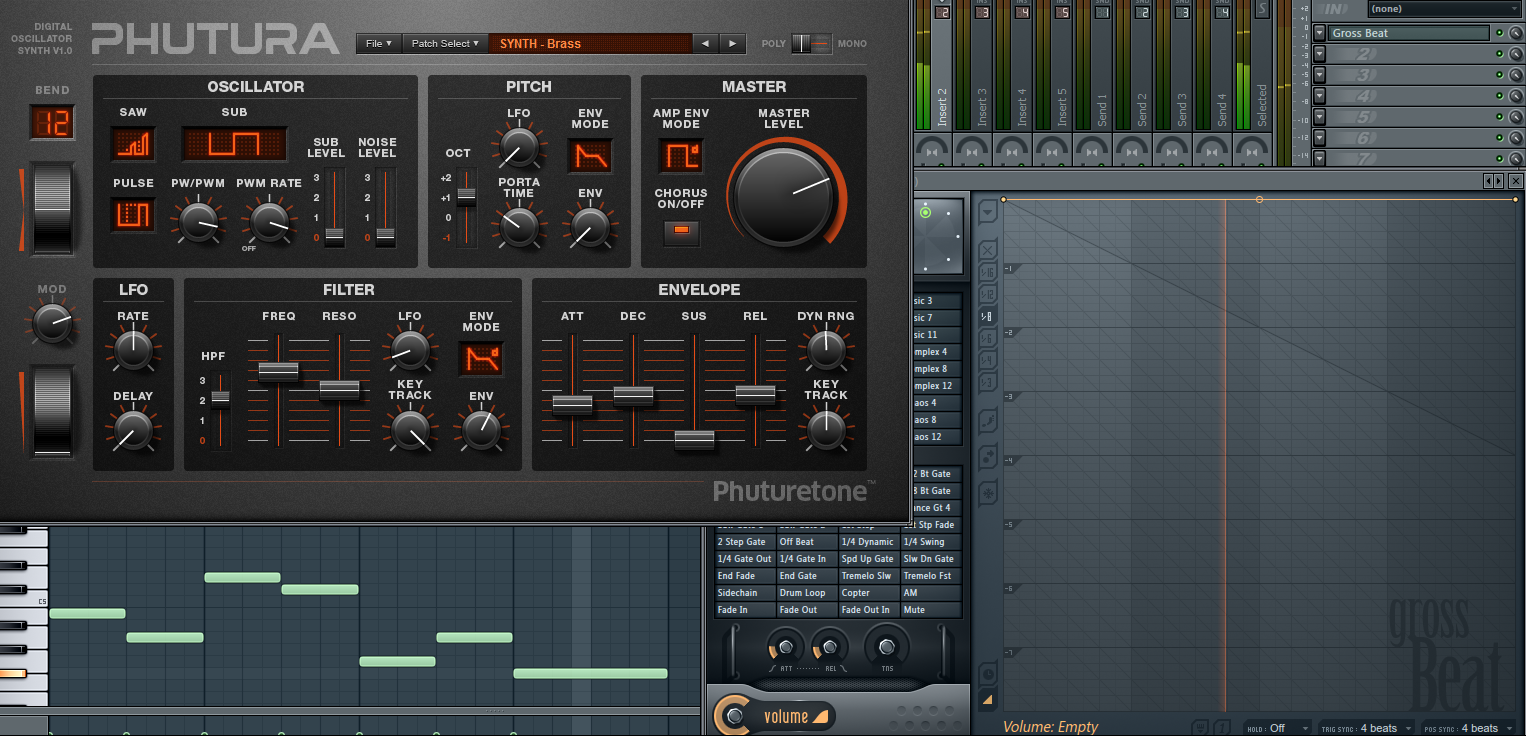Select the Sidechain preset
The image size is (1526, 736).
coord(744,593)
